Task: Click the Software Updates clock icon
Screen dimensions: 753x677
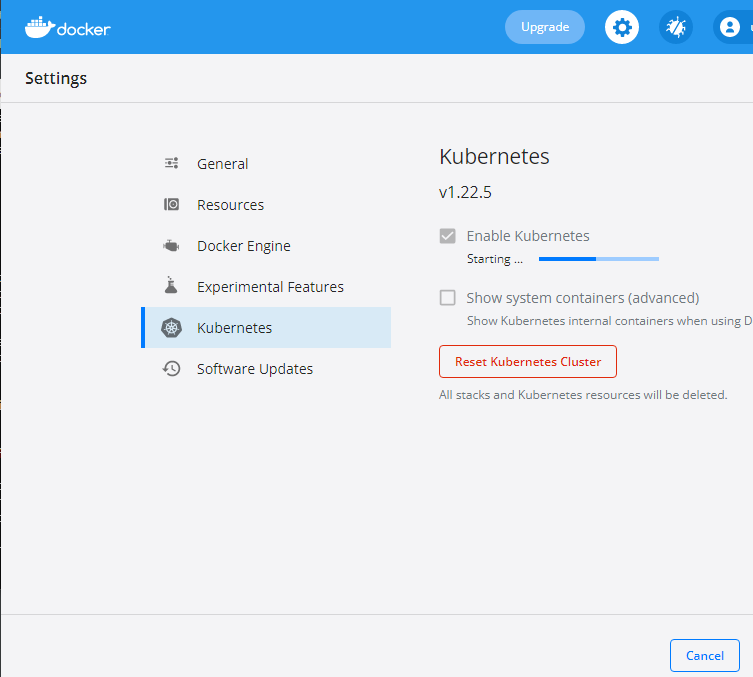Action: pyautogui.click(x=171, y=369)
